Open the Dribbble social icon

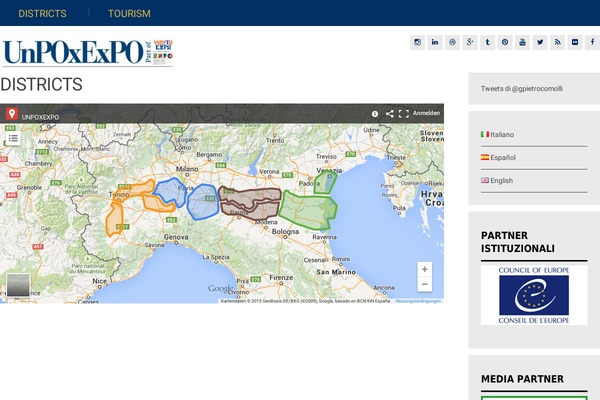[x=452, y=42]
